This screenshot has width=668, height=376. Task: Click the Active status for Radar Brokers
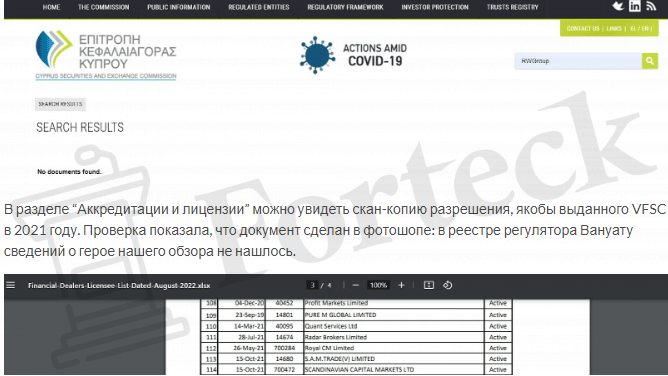[498, 337]
